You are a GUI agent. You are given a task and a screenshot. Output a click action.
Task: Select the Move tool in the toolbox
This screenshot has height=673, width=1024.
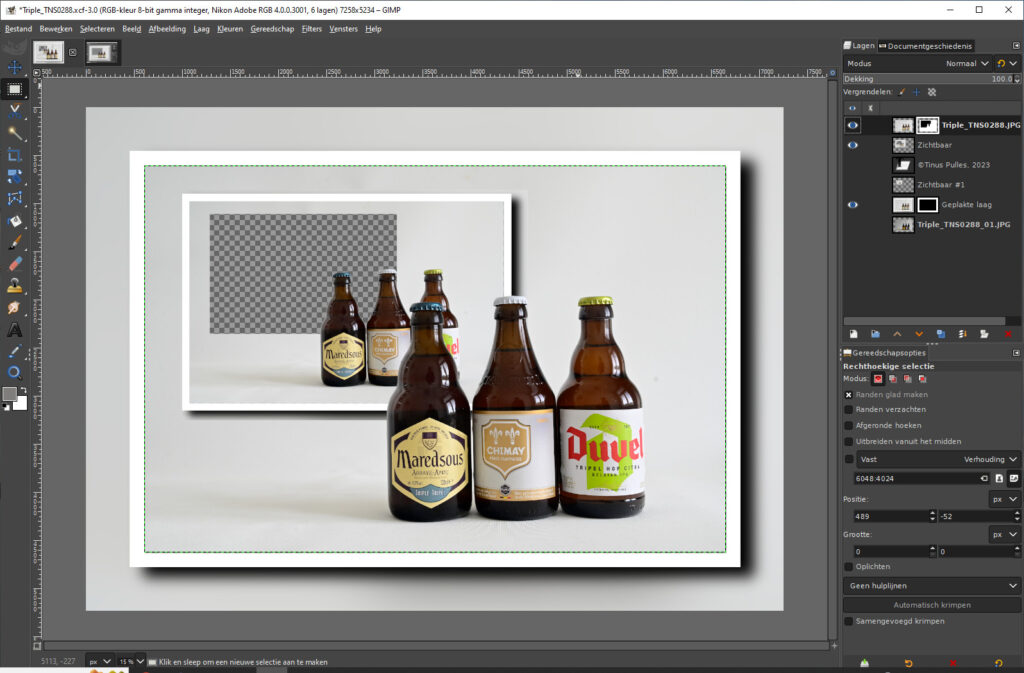14,67
